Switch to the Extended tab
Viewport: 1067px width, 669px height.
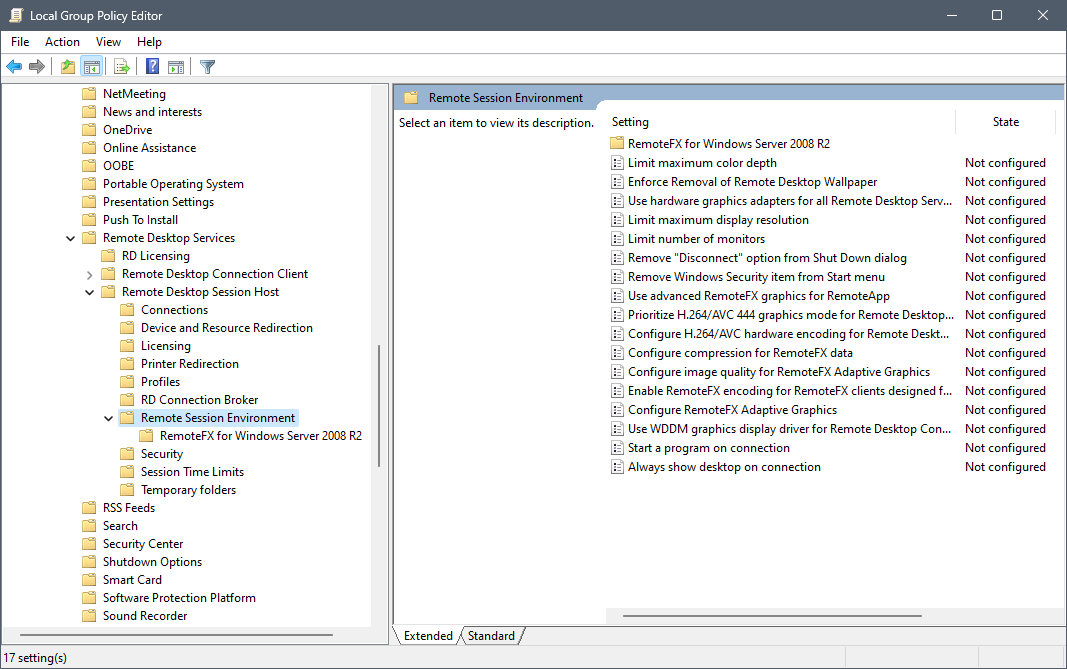click(428, 636)
